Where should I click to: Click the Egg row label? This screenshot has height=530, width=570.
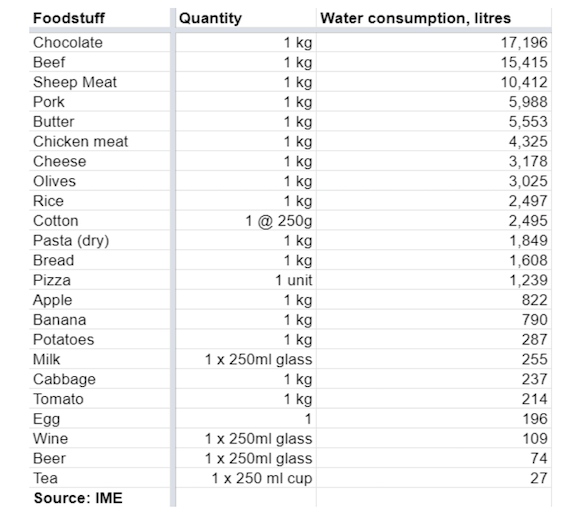(x=47, y=419)
